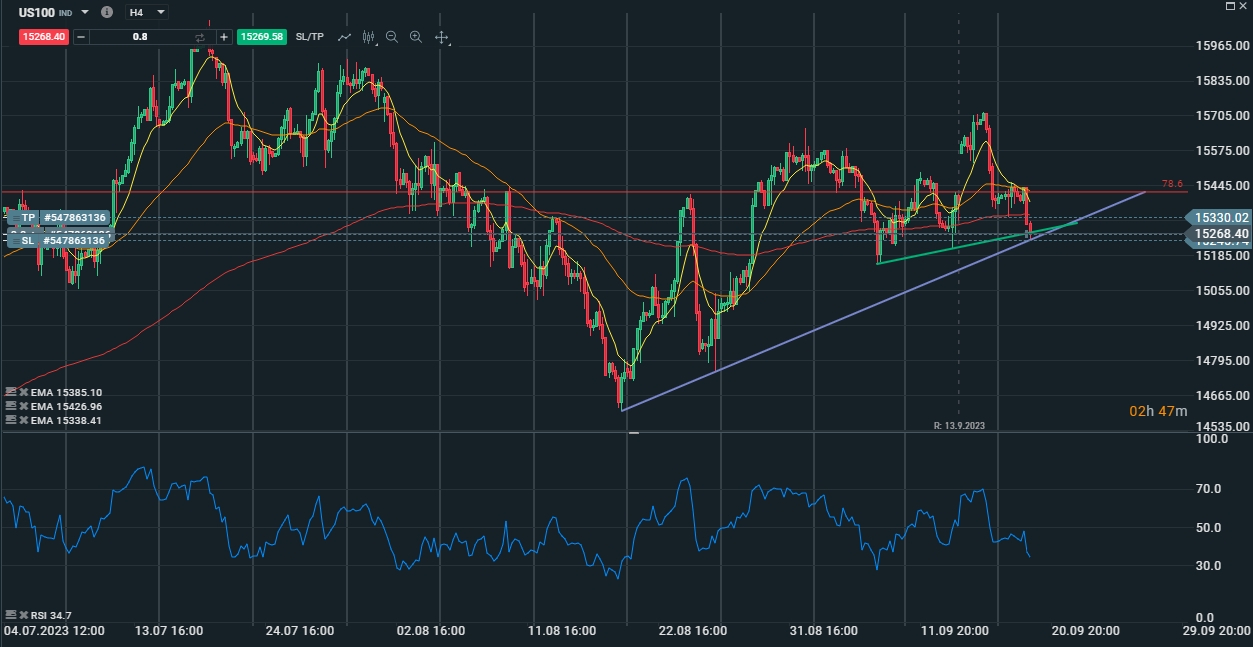The height and width of the screenshot is (647, 1253).
Task: Open settings for the EMA 15426.96 indicator
Action: (10, 407)
